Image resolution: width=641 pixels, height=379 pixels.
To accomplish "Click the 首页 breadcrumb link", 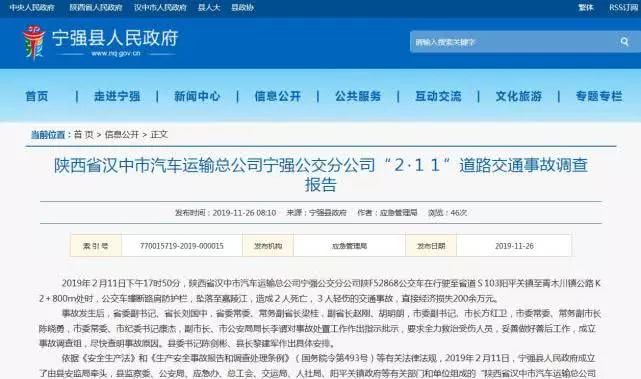I will point(83,134).
